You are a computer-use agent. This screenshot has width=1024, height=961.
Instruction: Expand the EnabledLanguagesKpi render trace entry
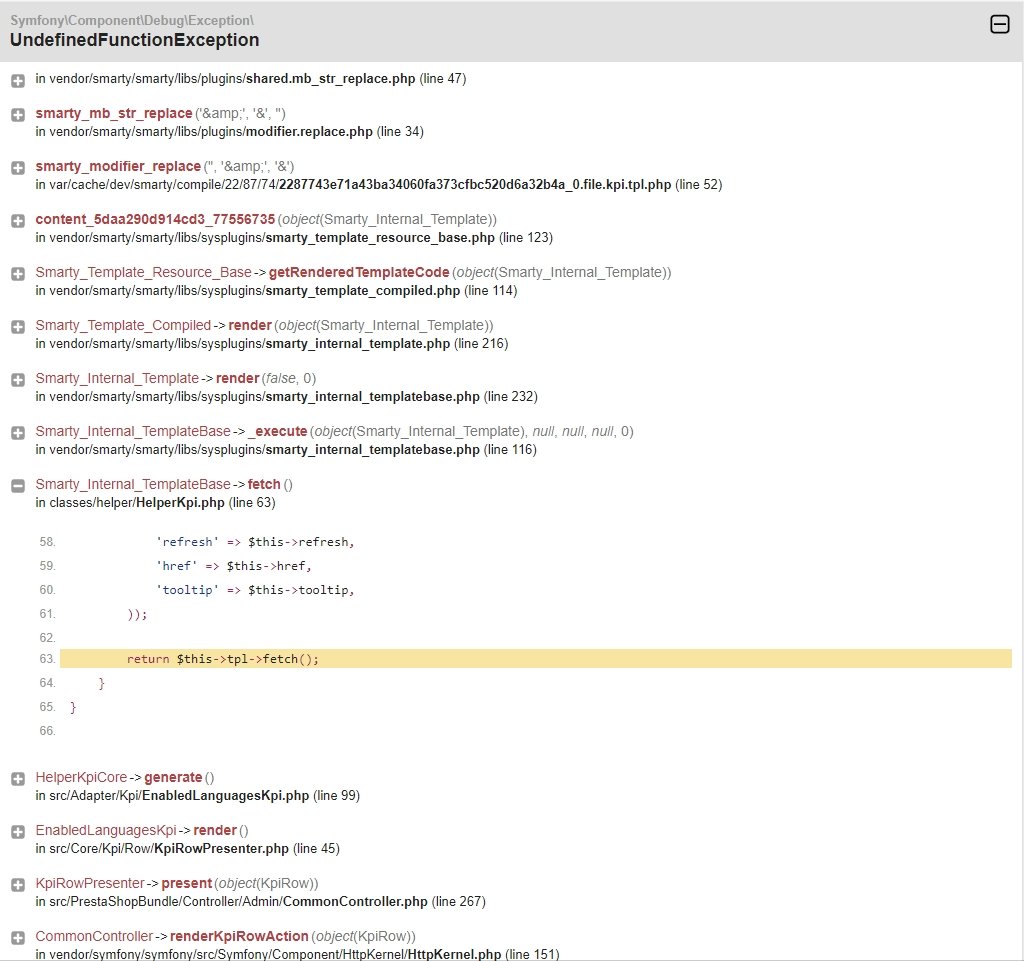[x=18, y=832]
